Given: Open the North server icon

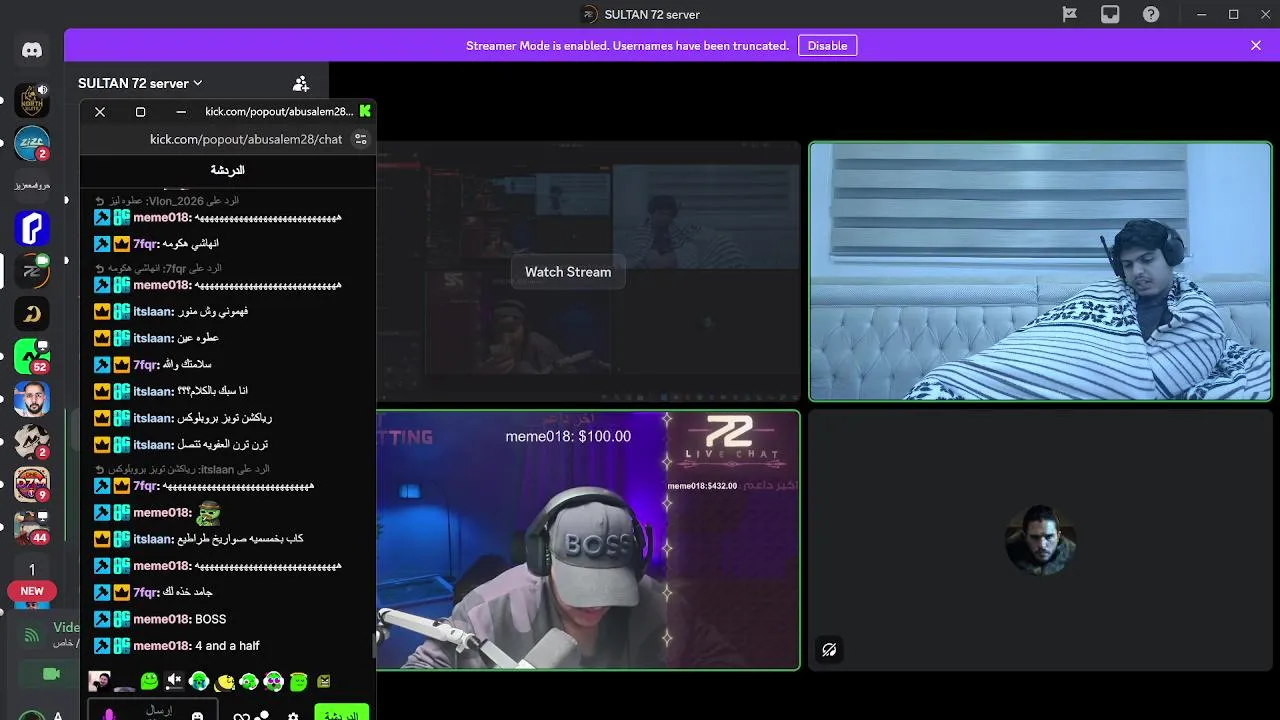Looking at the screenshot, I should [x=32, y=101].
